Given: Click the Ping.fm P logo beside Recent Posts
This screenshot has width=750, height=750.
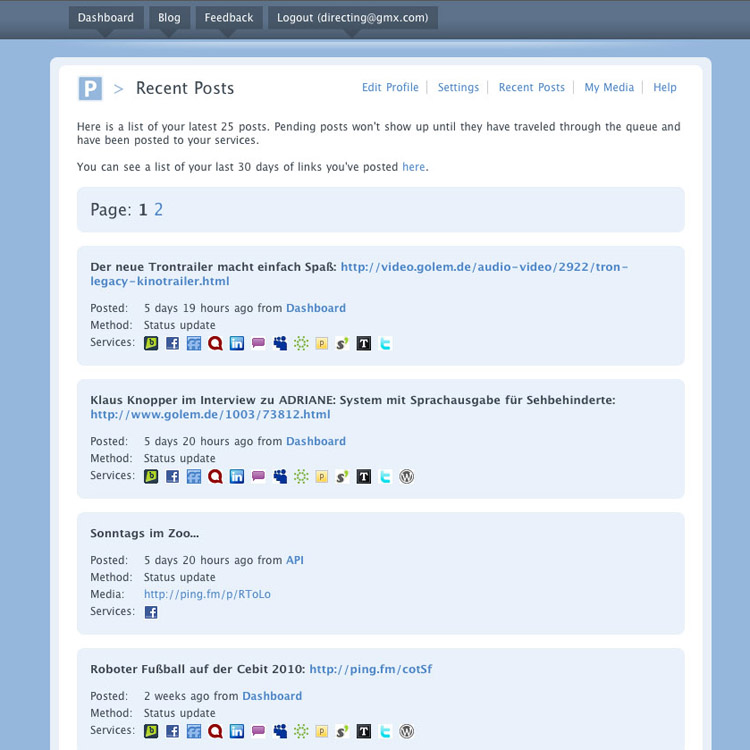Looking at the screenshot, I should [x=90, y=89].
